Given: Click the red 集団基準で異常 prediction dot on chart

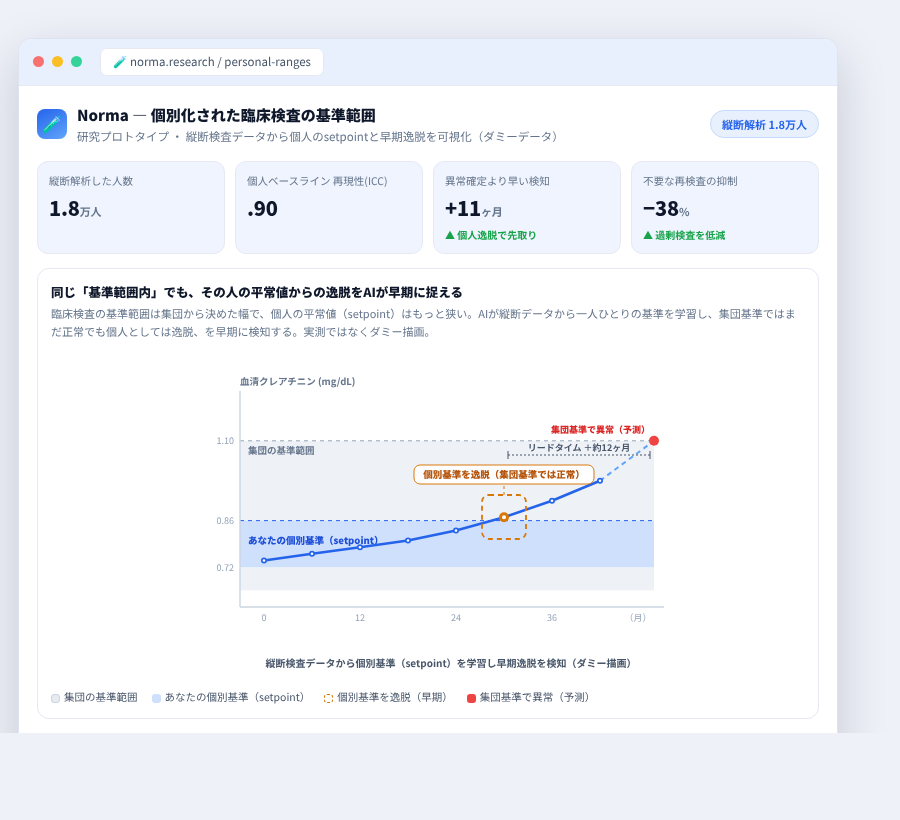Looking at the screenshot, I should click(654, 441).
